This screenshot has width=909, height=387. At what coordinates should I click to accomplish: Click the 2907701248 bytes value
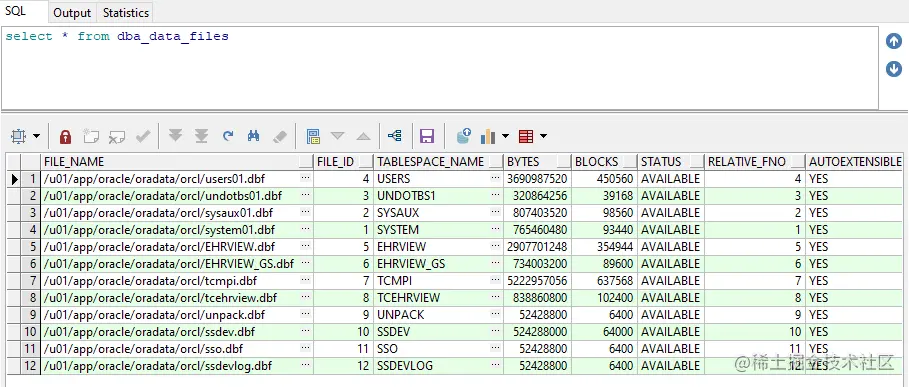click(536, 247)
